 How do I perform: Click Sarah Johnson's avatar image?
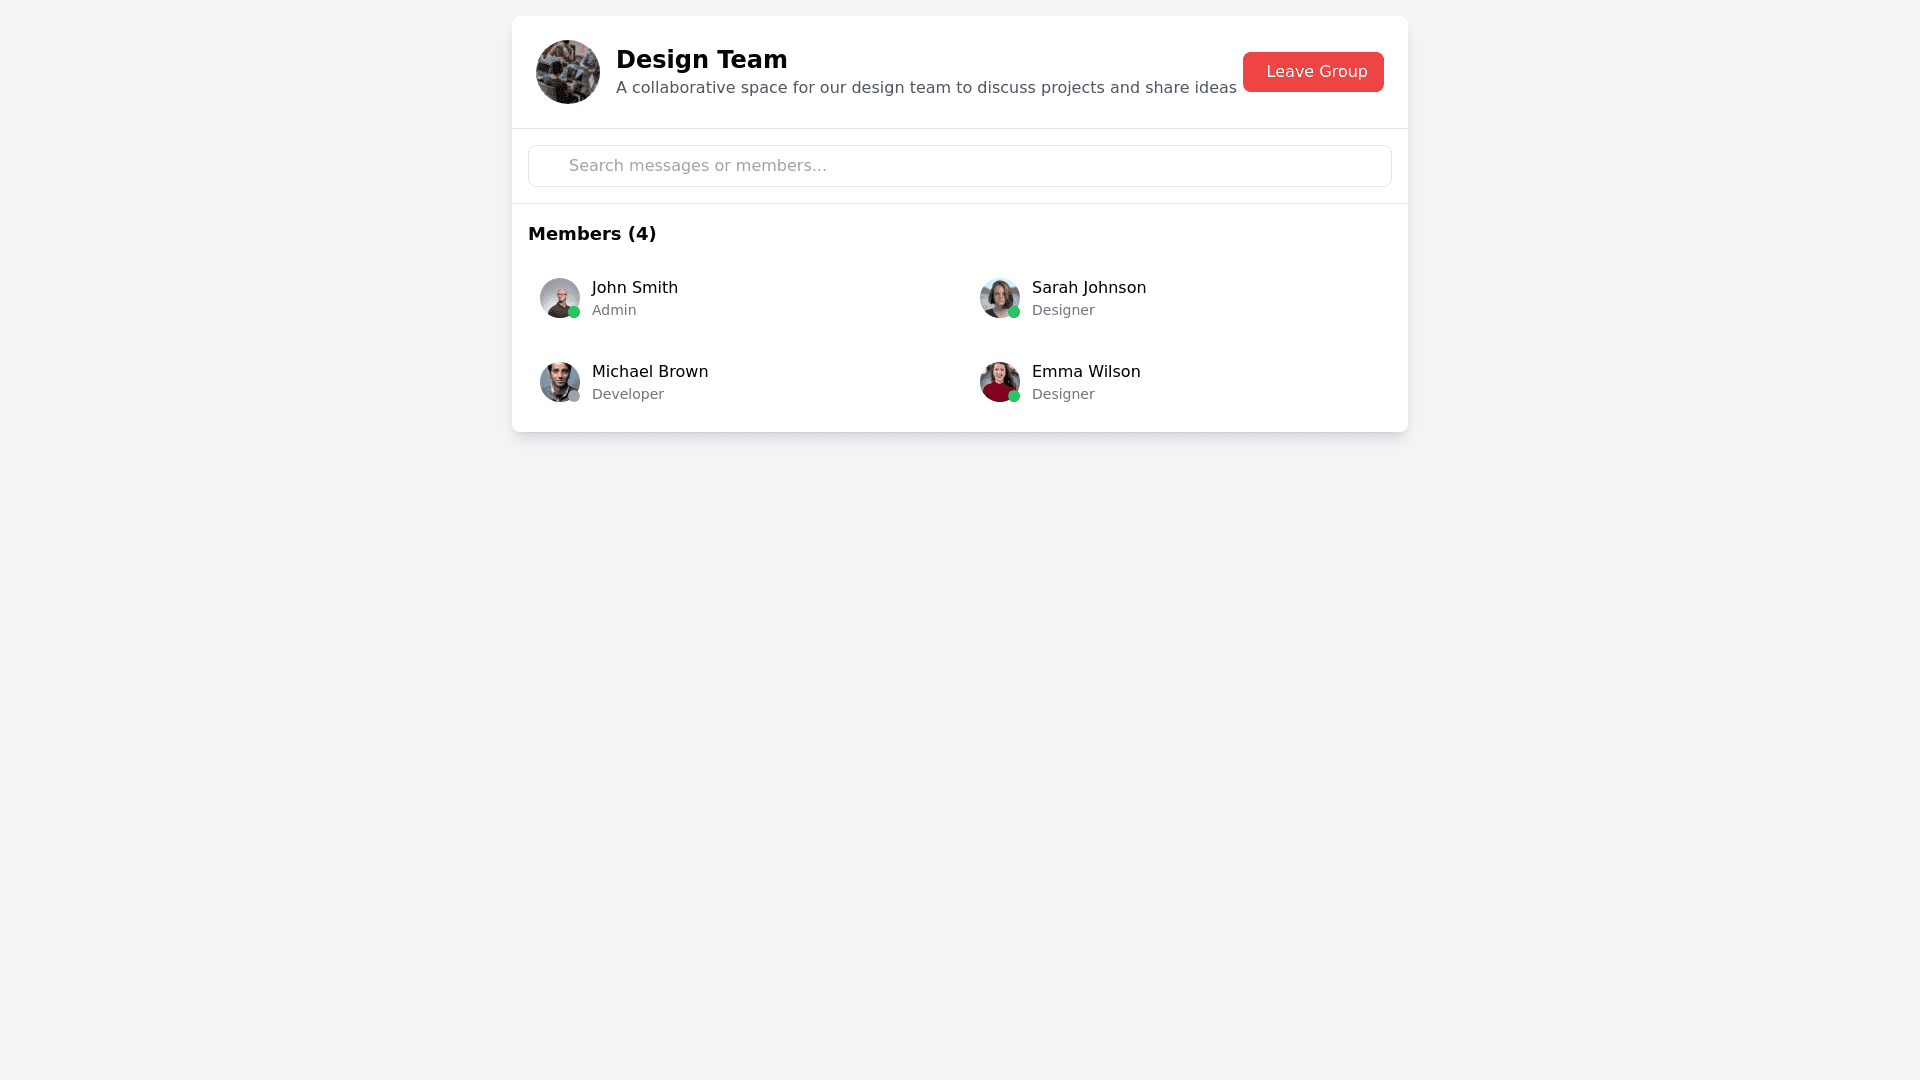pyautogui.click(x=998, y=296)
